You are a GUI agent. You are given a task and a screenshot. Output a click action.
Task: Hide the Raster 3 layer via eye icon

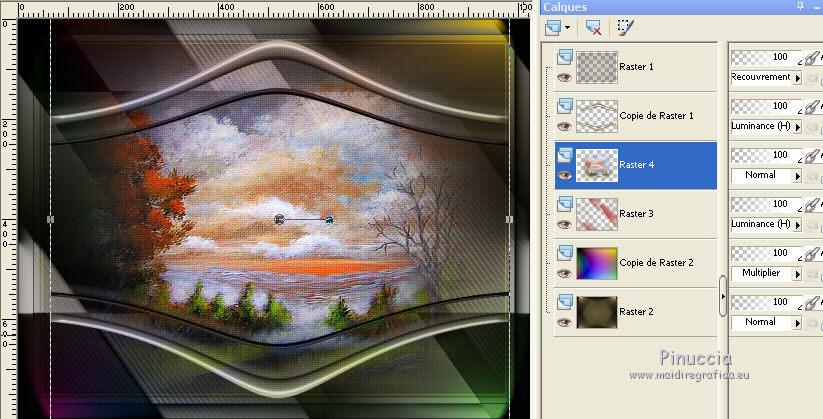[x=564, y=224]
